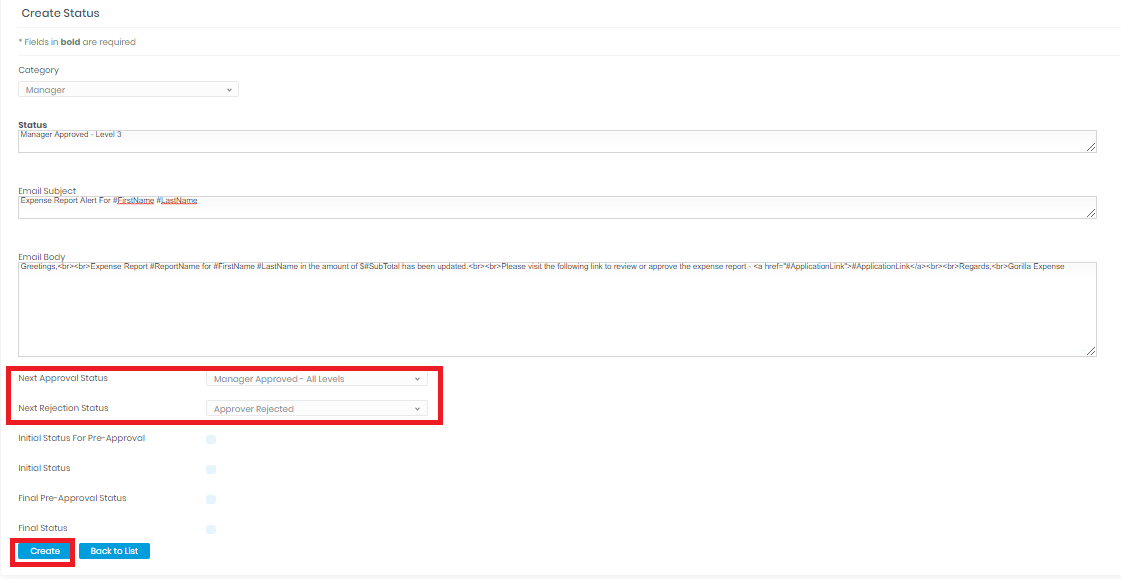Enable the Initial Status checkbox
Screen dimensions: 1121x579
pyautogui.click(x=211, y=469)
